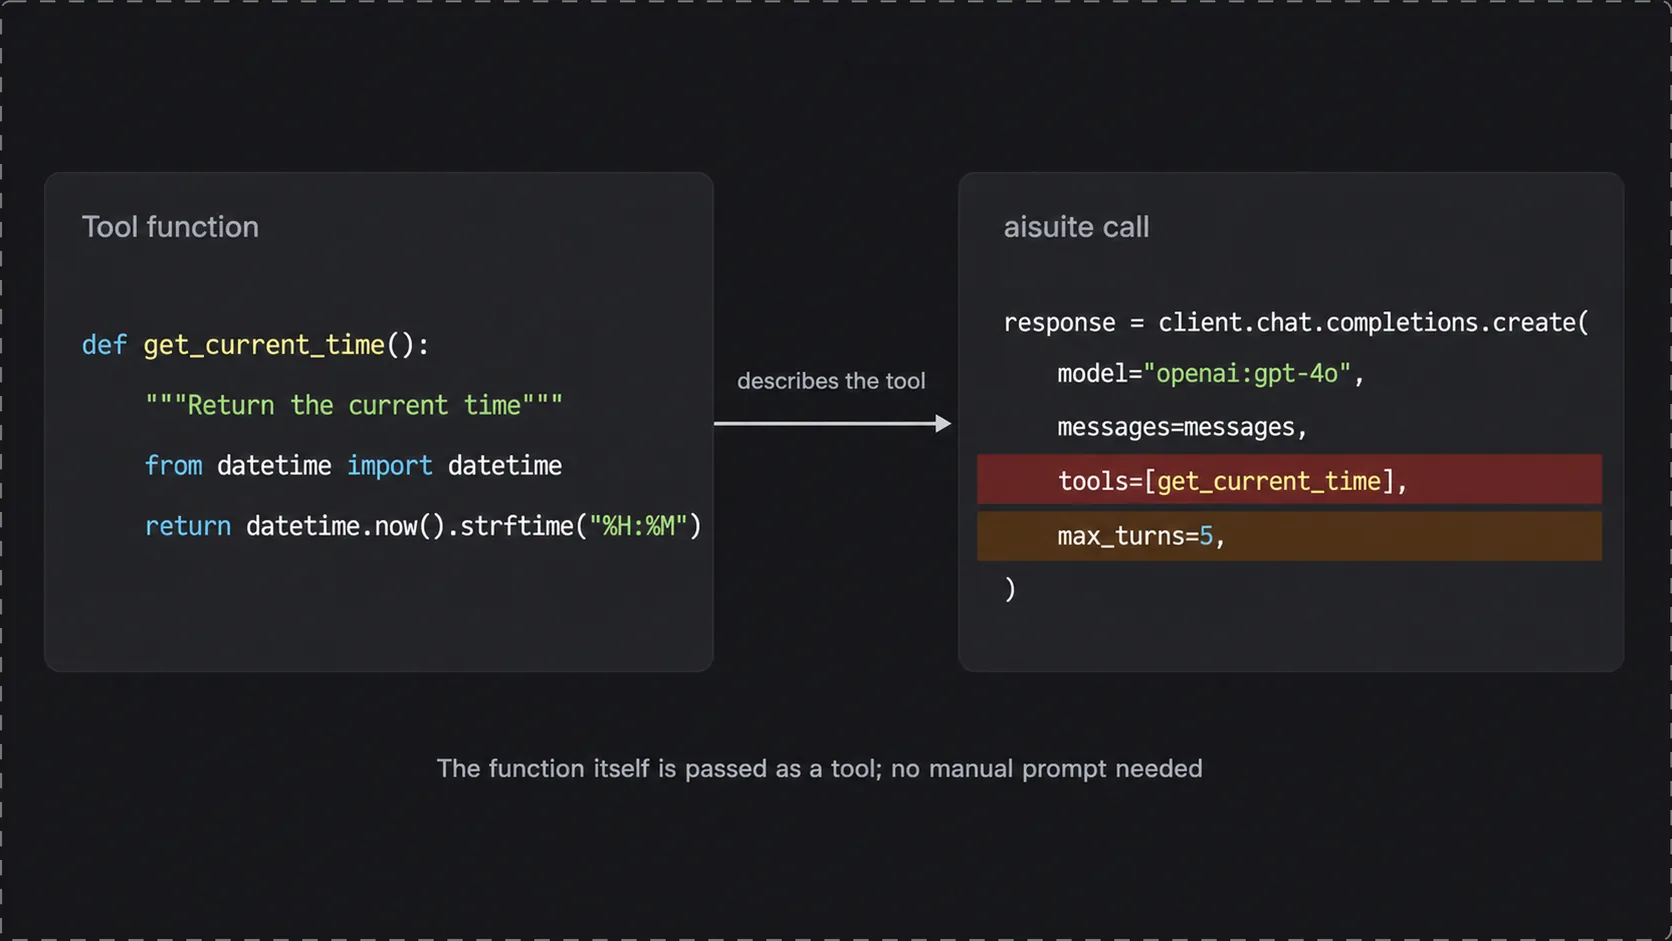Image resolution: width=1672 pixels, height=941 pixels.
Task: Click the docstring 'Return the current time'
Action: [354, 405]
